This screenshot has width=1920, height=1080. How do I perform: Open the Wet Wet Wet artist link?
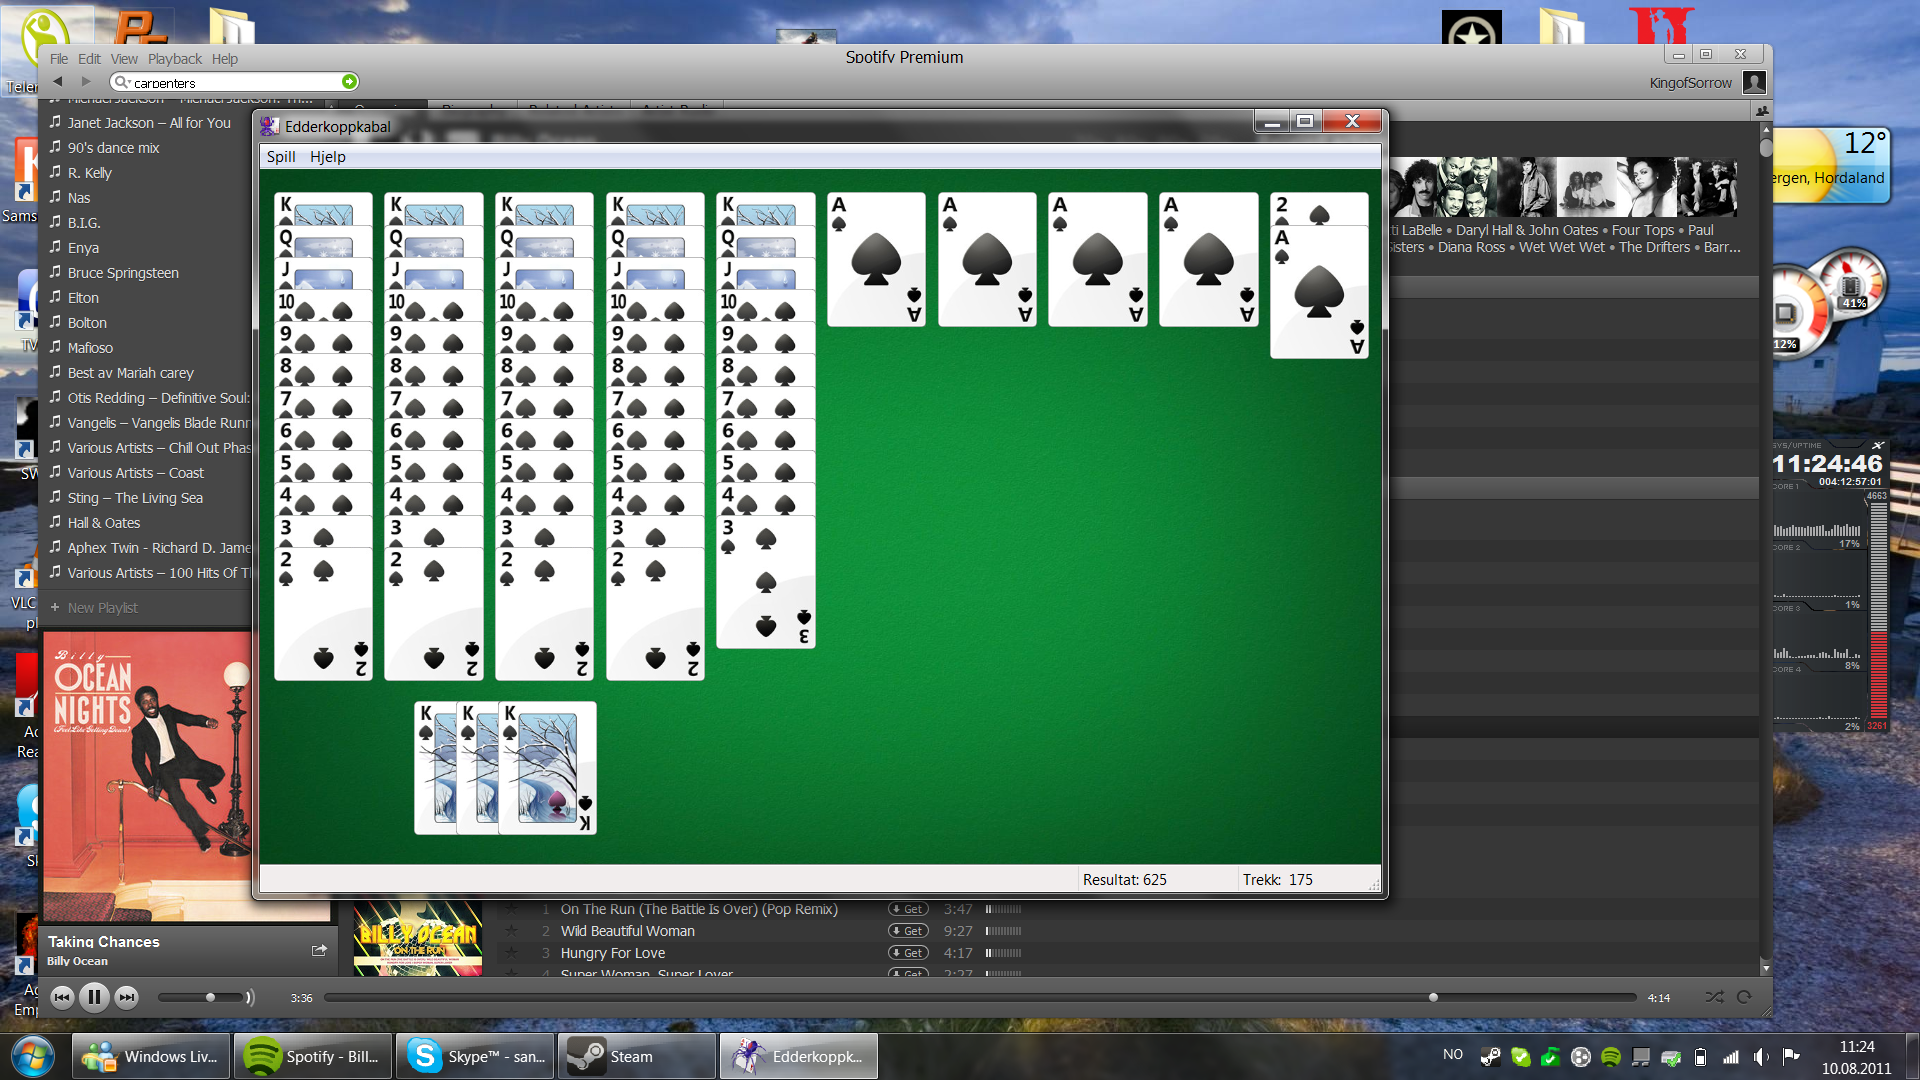pos(1562,247)
